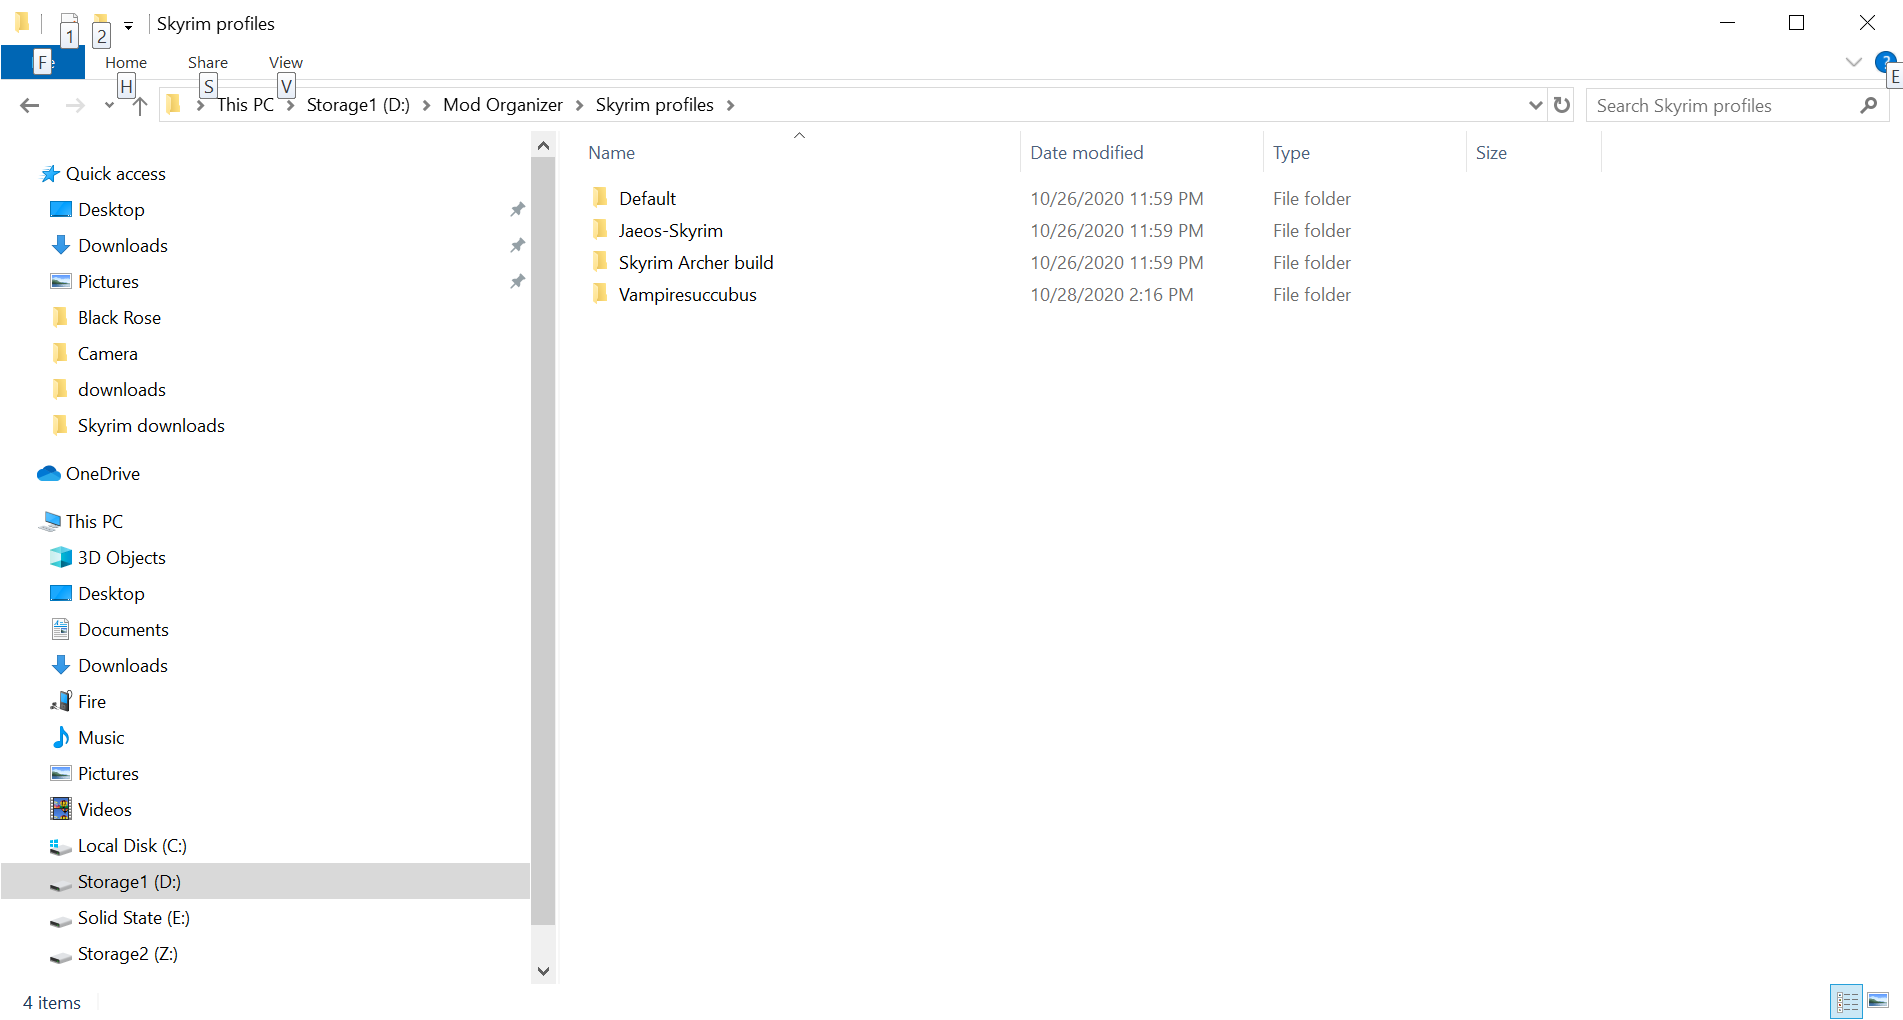The width and height of the screenshot is (1903, 1020).
Task: Unpin Downloads via its pin icon
Action: point(517,245)
